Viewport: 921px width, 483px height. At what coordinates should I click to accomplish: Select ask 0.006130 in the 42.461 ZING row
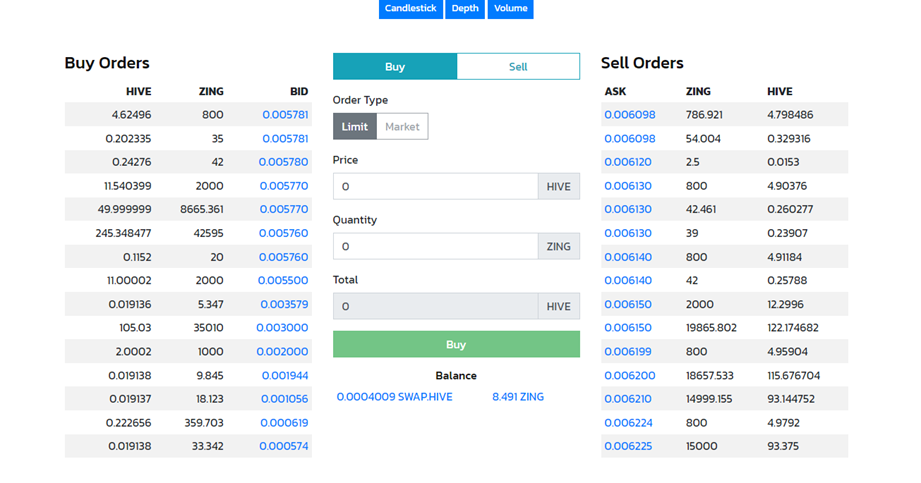(x=628, y=209)
